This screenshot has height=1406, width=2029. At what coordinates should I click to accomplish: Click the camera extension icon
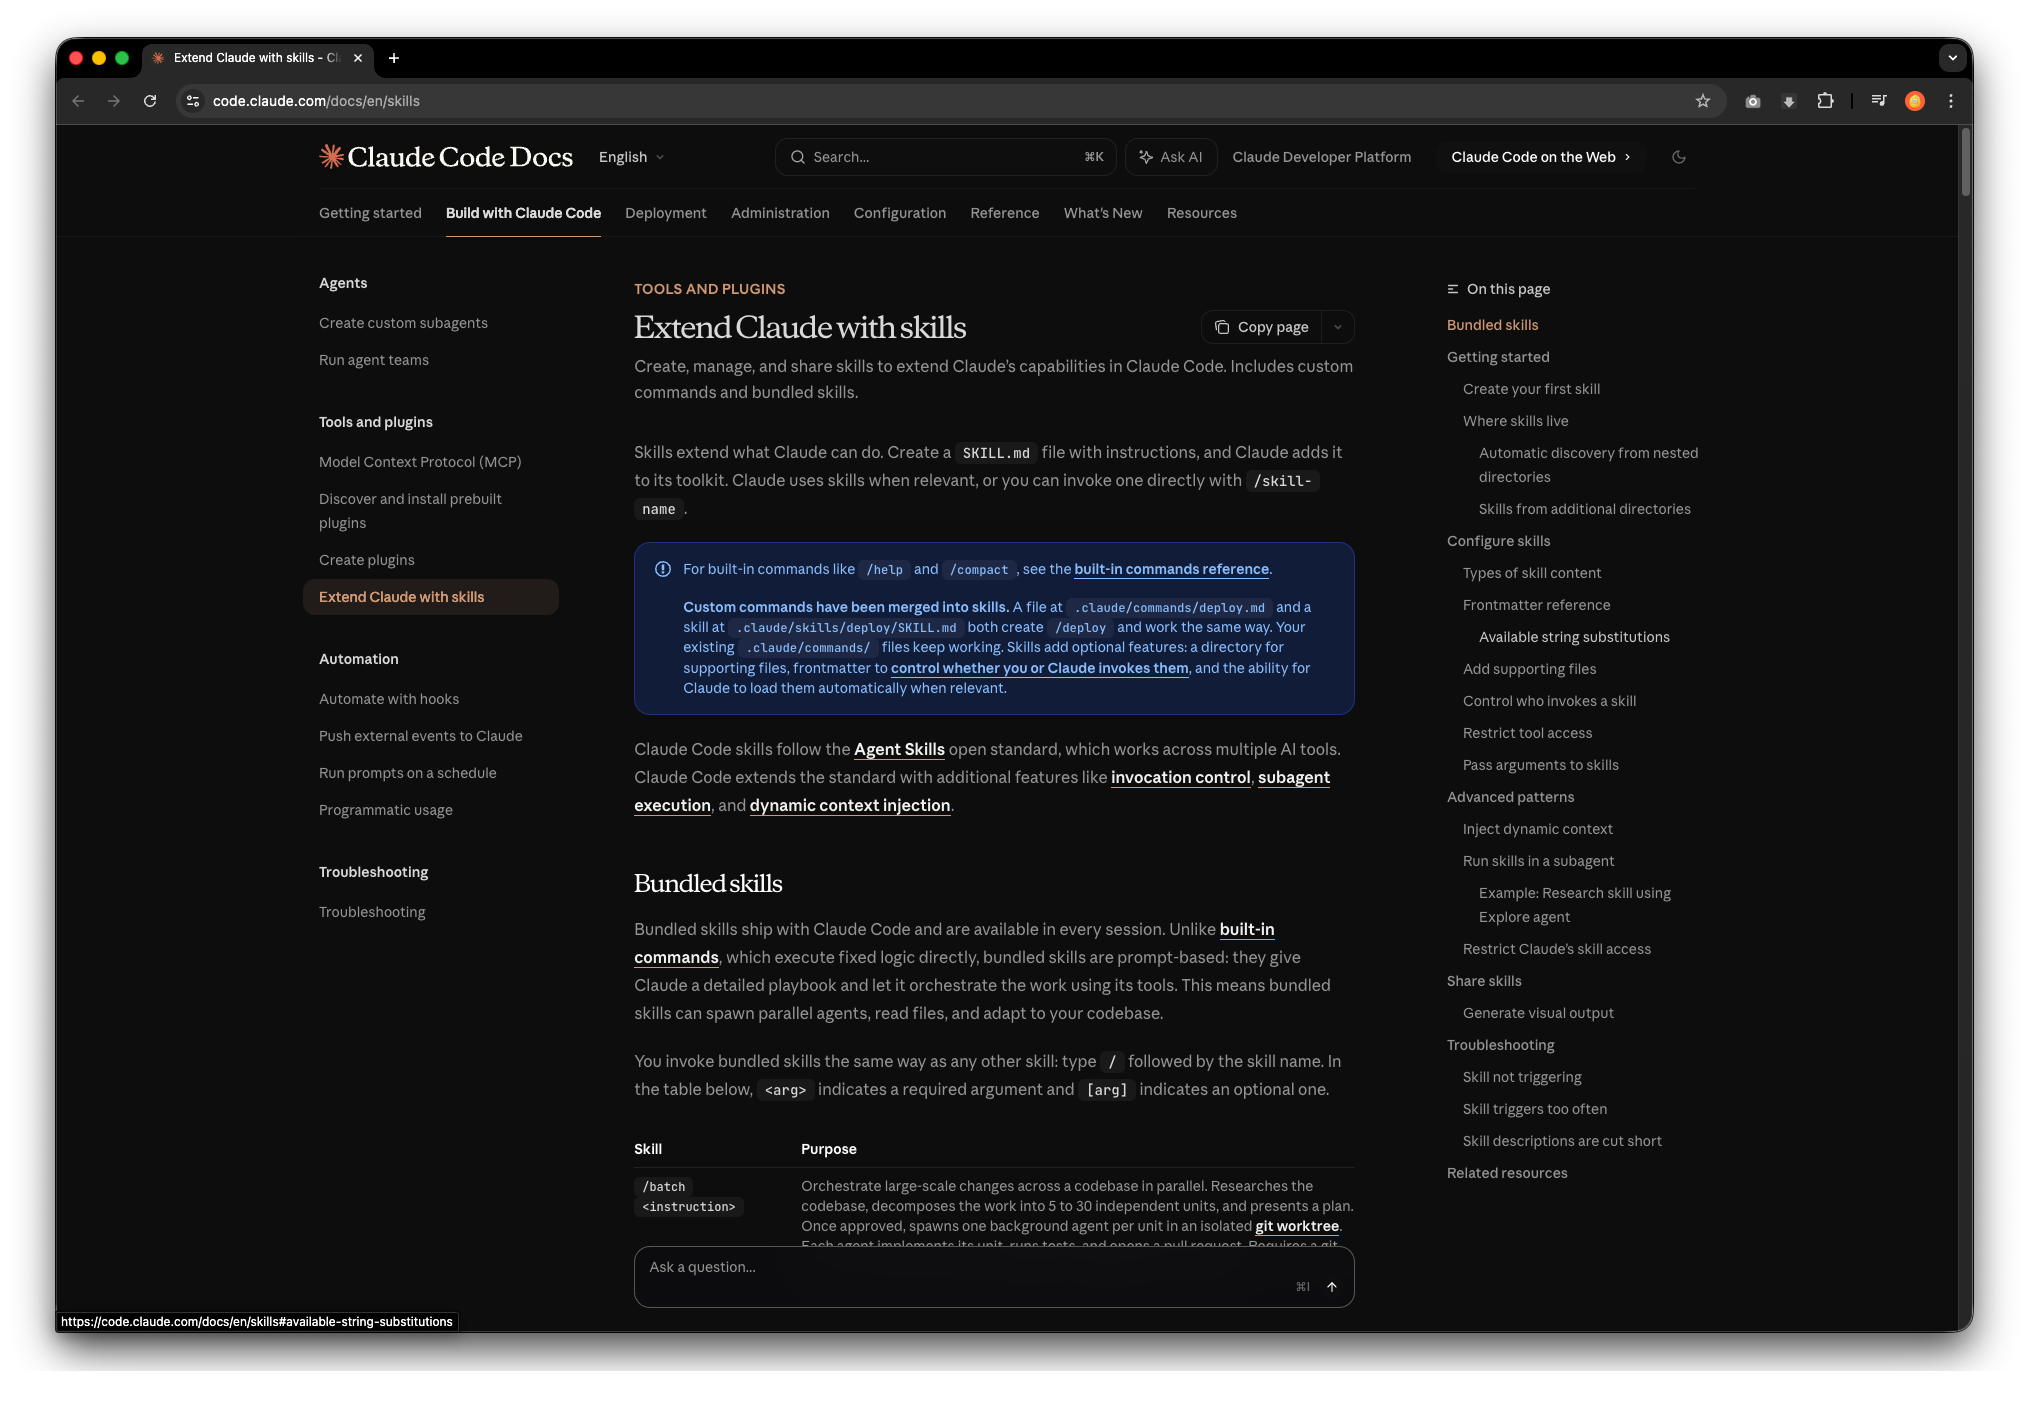coord(1753,101)
